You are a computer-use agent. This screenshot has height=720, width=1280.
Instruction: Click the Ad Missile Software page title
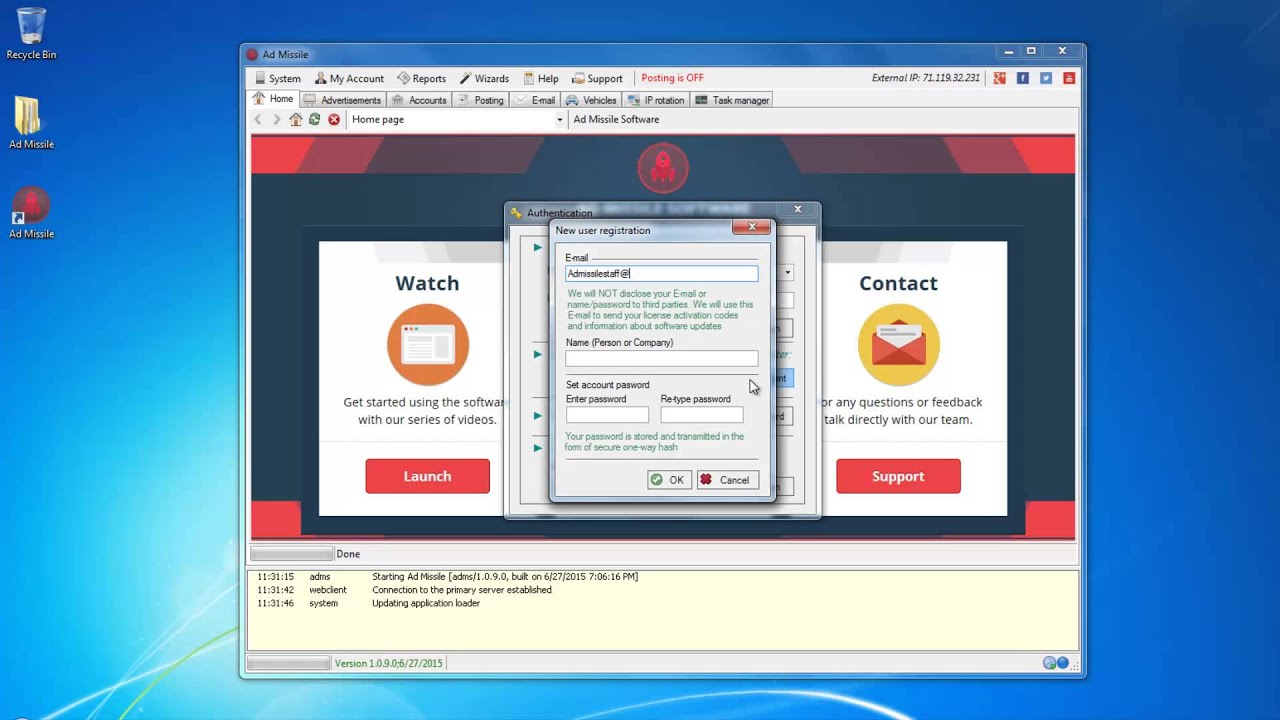point(616,119)
